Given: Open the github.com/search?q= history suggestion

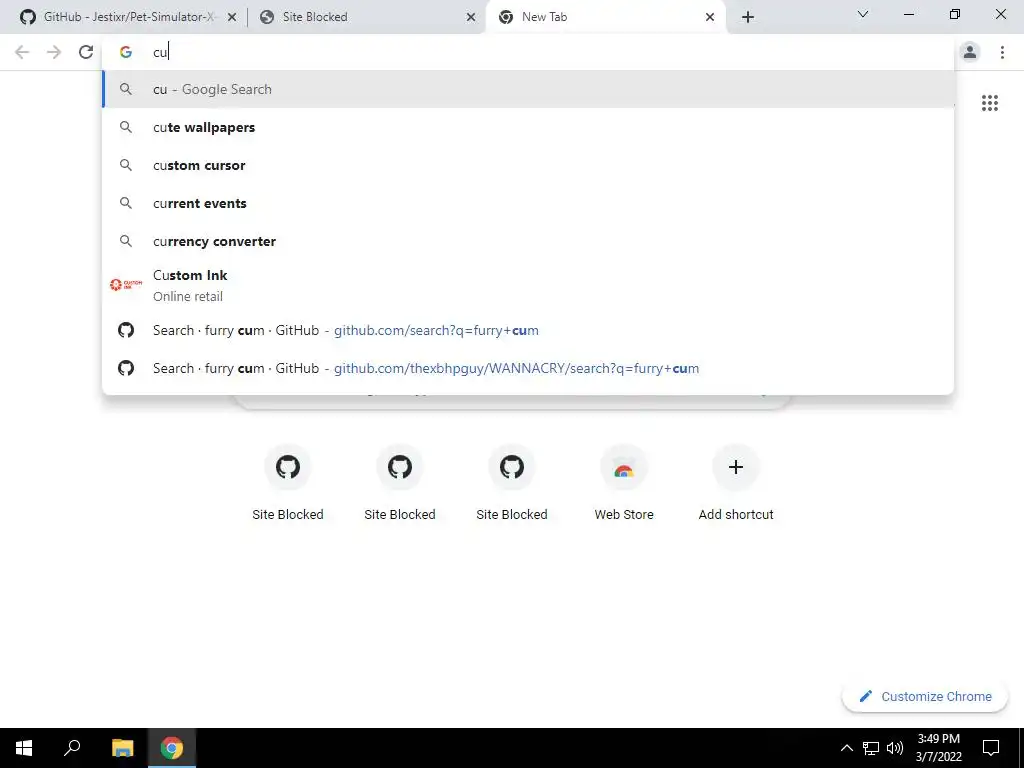Looking at the screenshot, I should pos(528,330).
